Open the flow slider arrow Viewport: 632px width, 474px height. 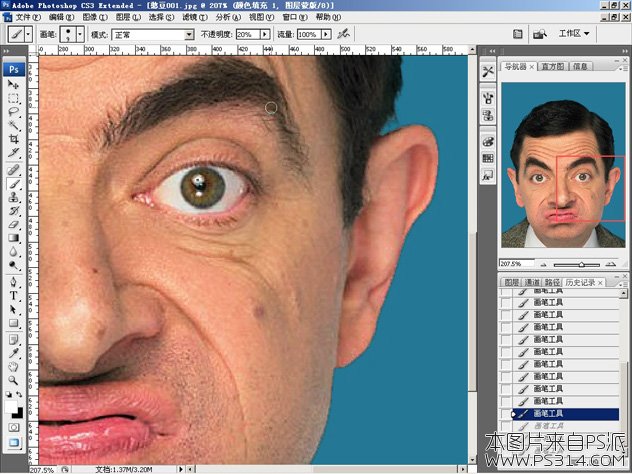click(326, 35)
